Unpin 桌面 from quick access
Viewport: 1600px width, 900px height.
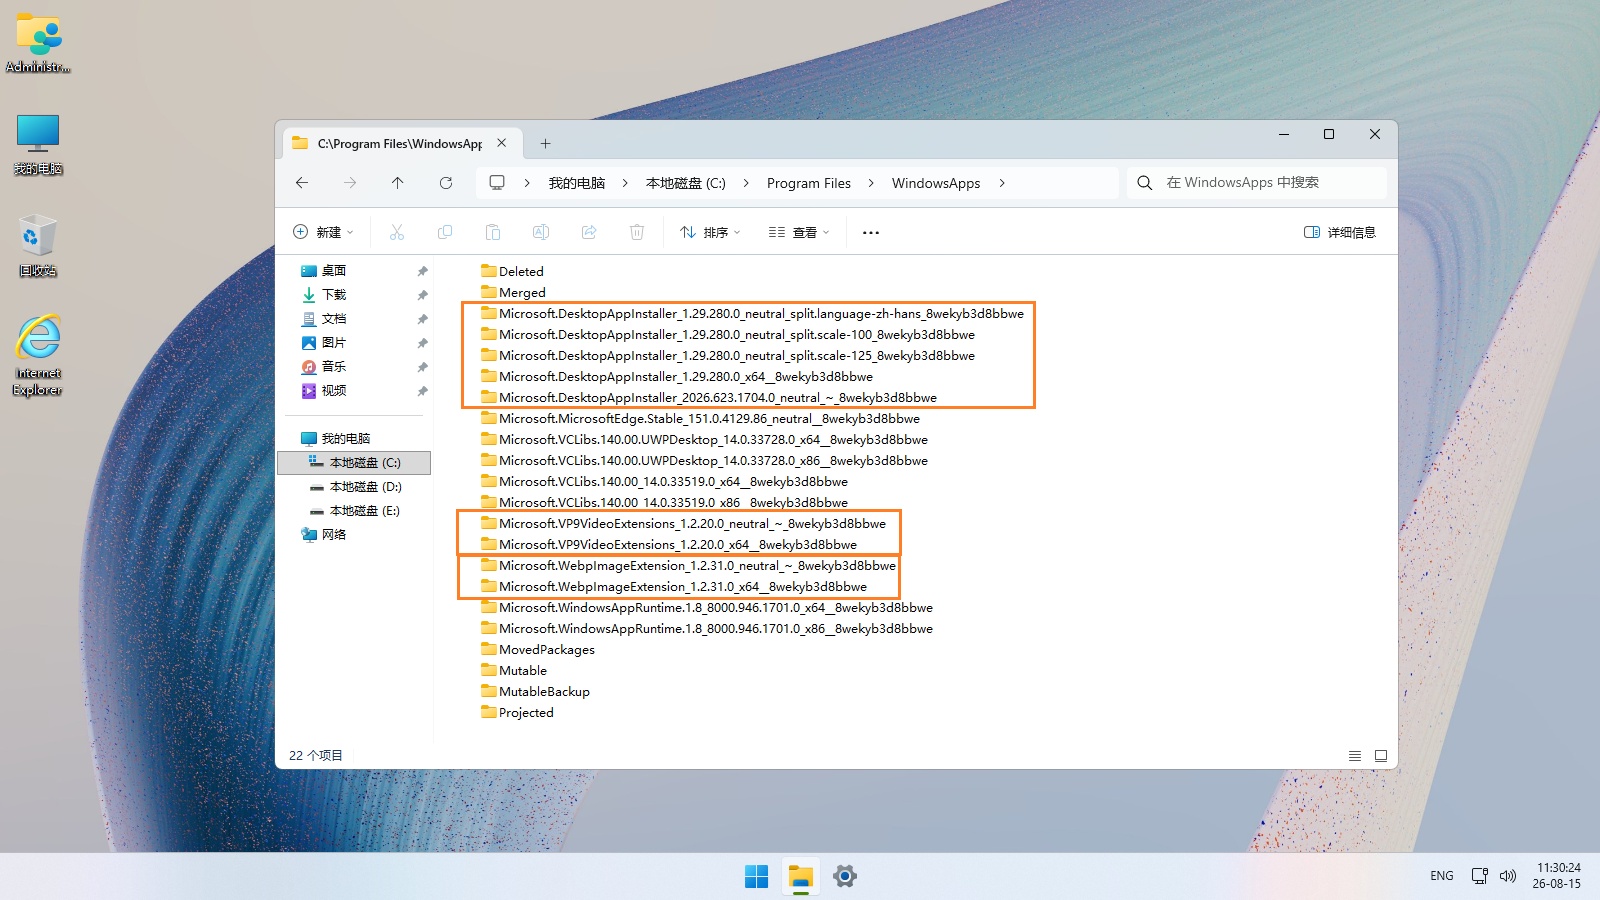[422, 271]
